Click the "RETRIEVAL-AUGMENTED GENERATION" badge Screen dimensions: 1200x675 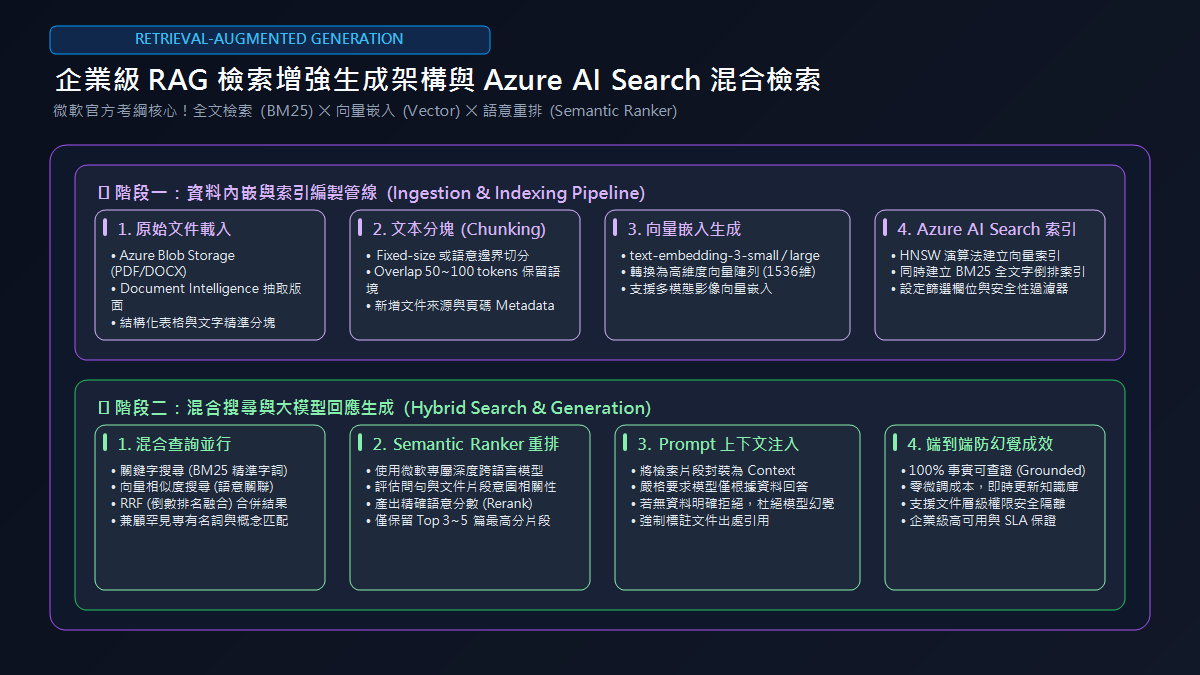point(270,39)
